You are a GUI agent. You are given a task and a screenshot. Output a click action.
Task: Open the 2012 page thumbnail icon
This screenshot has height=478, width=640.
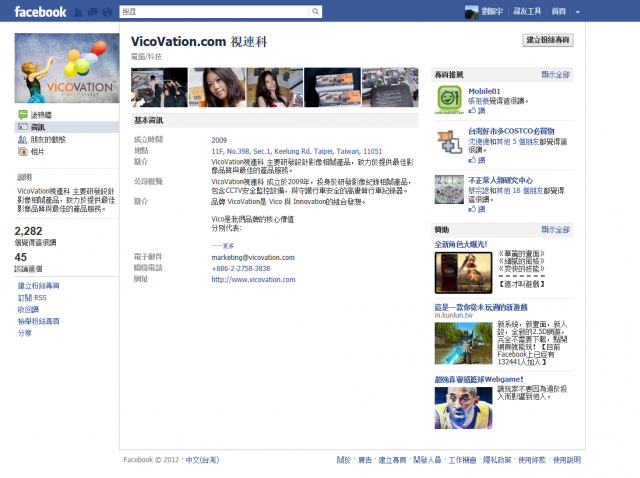pyautogui.click(x=449, y=189)
